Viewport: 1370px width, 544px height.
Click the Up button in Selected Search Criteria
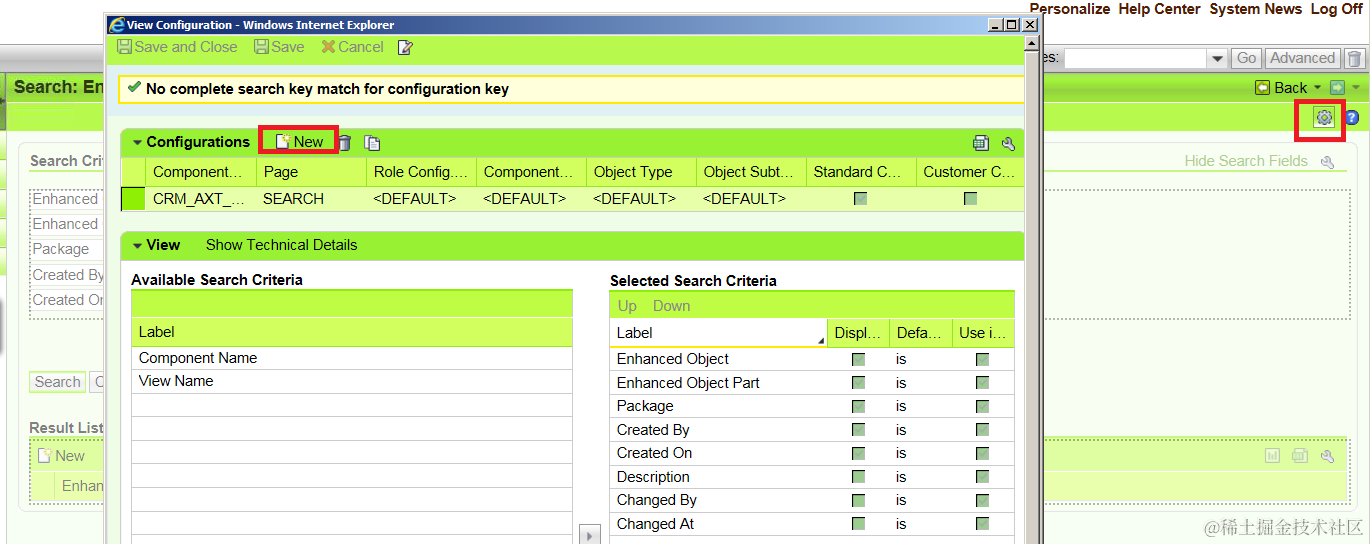(627, 306)
